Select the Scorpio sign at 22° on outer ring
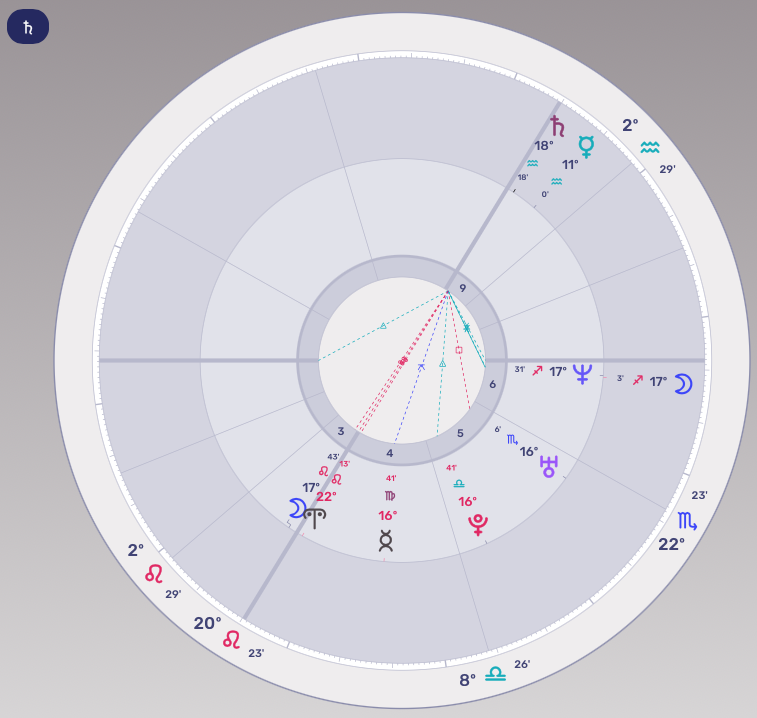The image size is (757, 718). click(688, 521)
